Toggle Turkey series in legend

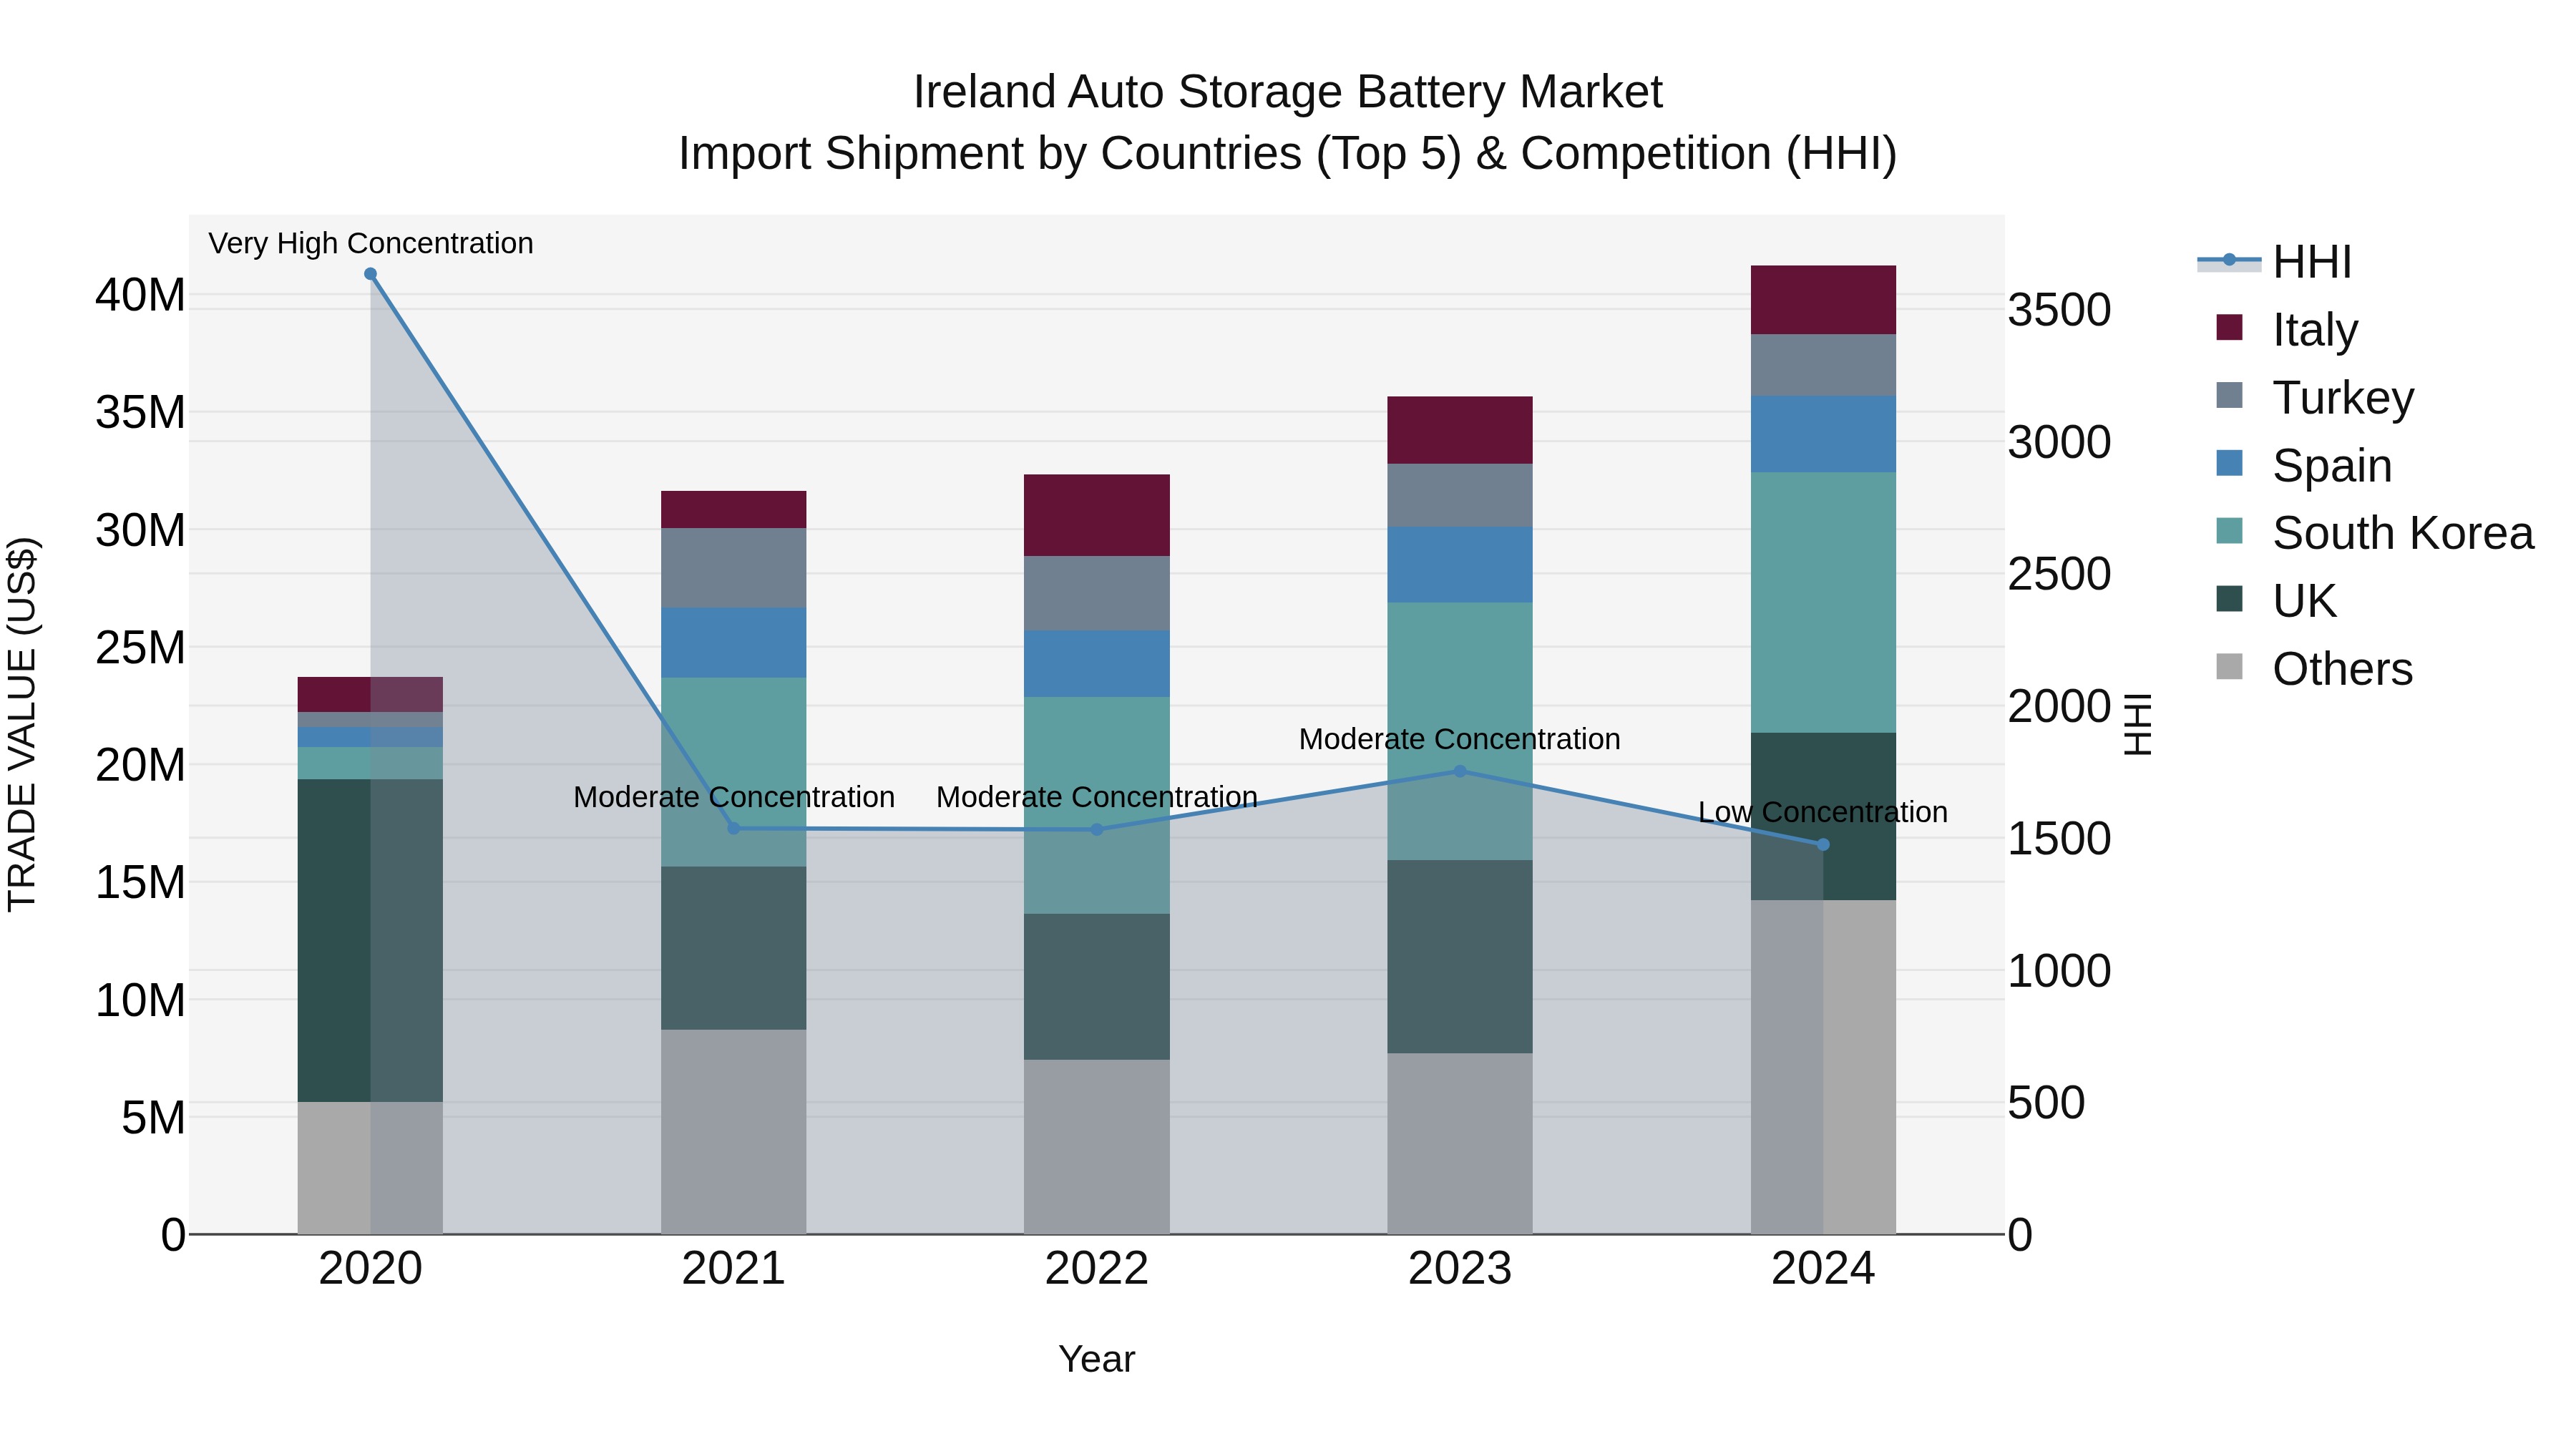coord(2314,397)
